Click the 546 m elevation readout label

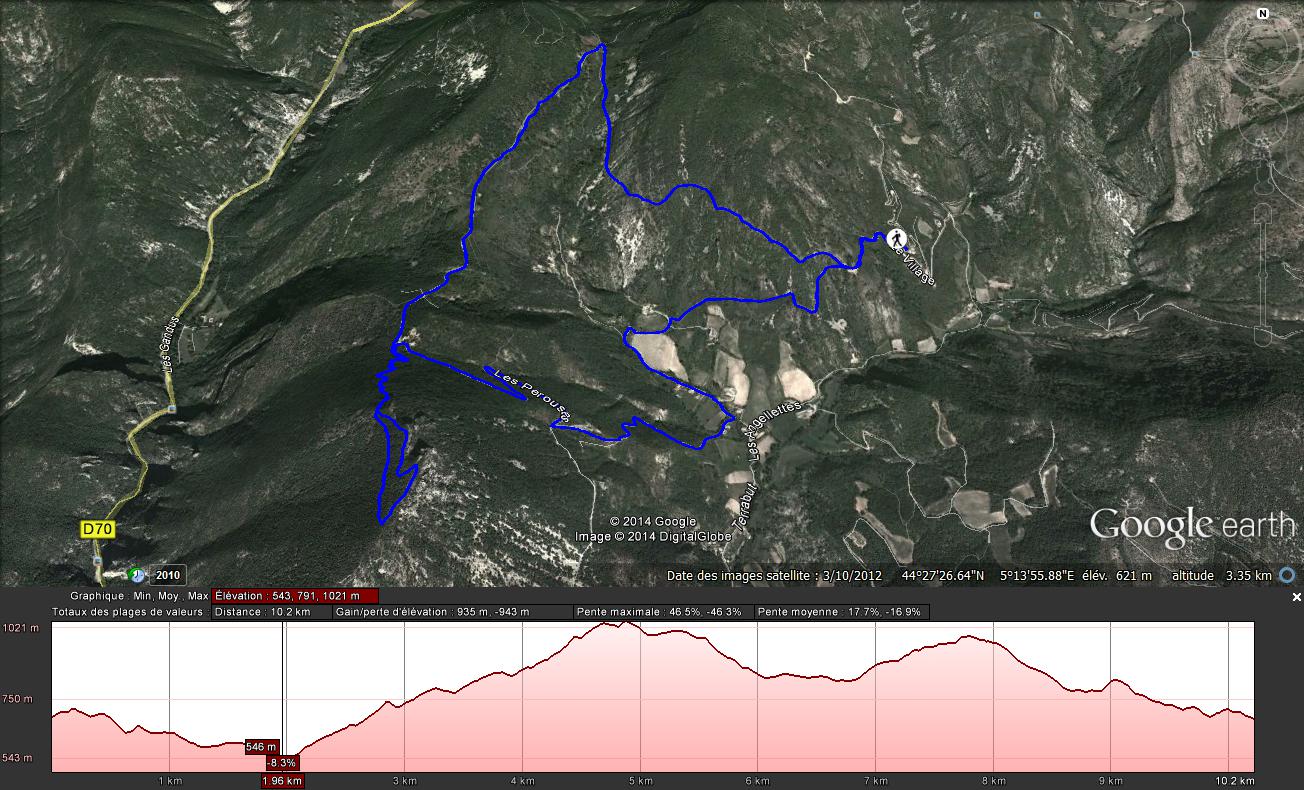coord(261,747)
